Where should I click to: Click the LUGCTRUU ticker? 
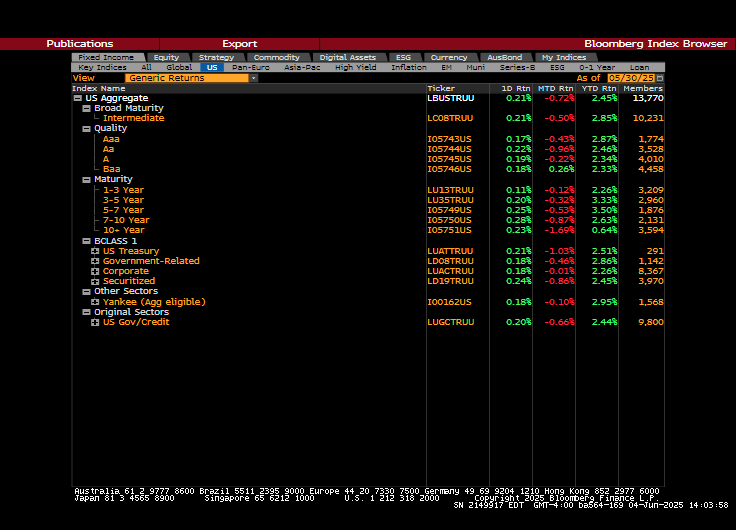click(451, 322)
